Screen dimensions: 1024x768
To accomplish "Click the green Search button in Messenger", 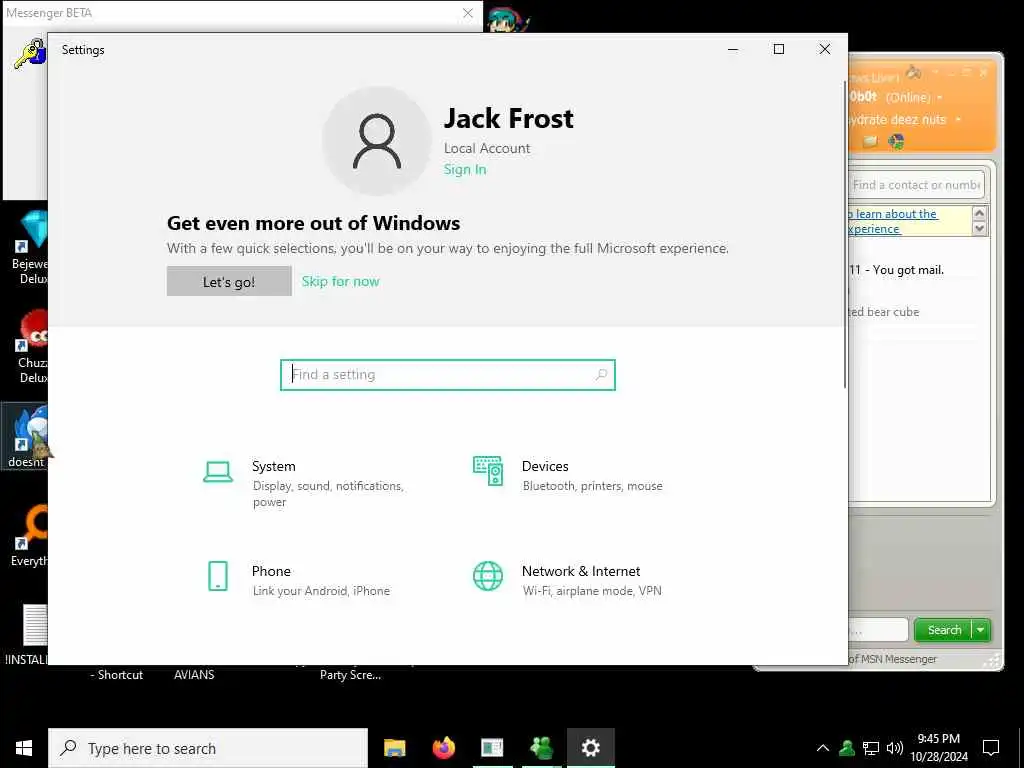I will [x=944, y=630].
